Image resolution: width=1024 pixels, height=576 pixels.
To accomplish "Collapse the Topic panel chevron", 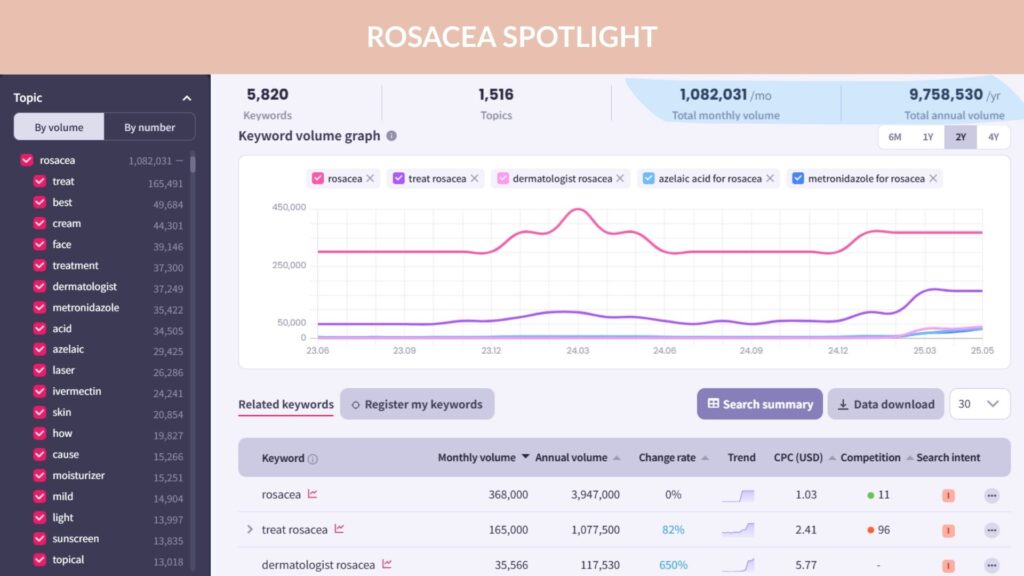I will tap(187, 98).
